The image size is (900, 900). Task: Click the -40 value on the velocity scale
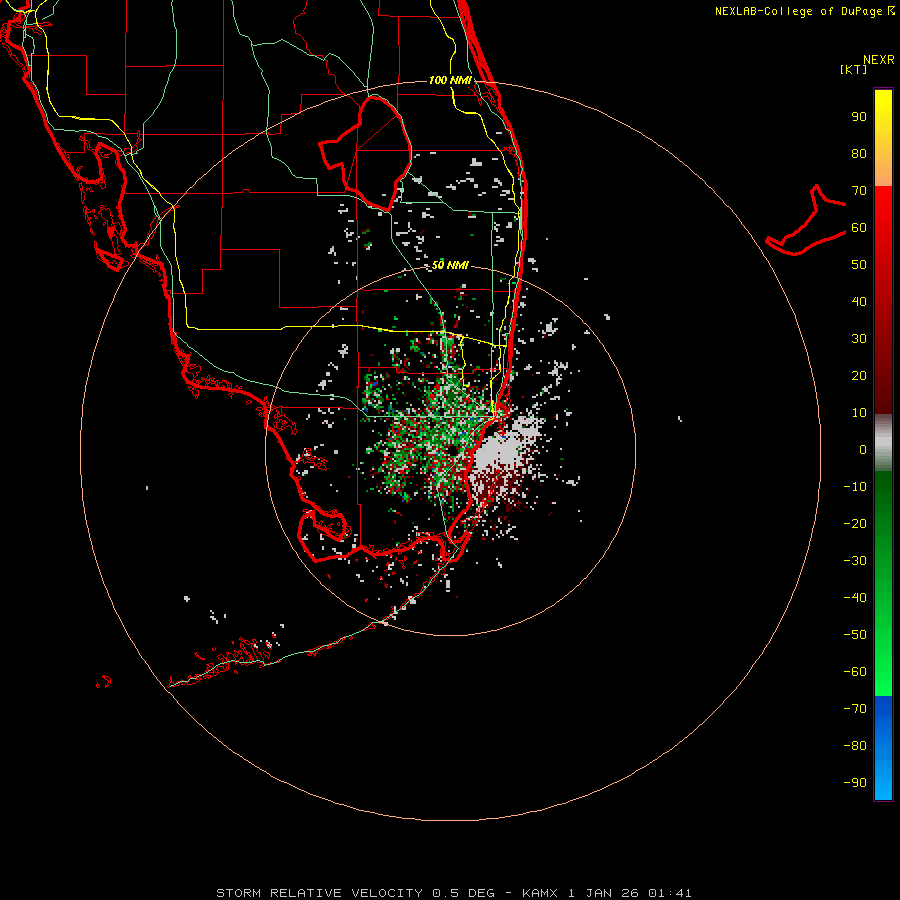[x=855, y=598]
